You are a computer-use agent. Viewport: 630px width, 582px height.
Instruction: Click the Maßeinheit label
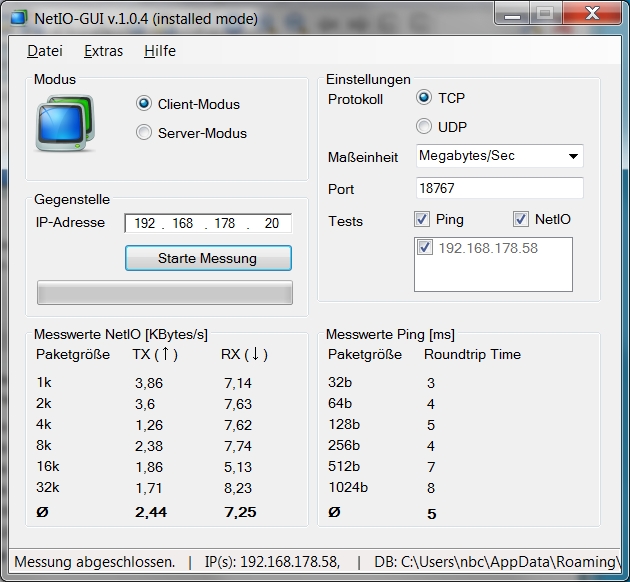363,157
